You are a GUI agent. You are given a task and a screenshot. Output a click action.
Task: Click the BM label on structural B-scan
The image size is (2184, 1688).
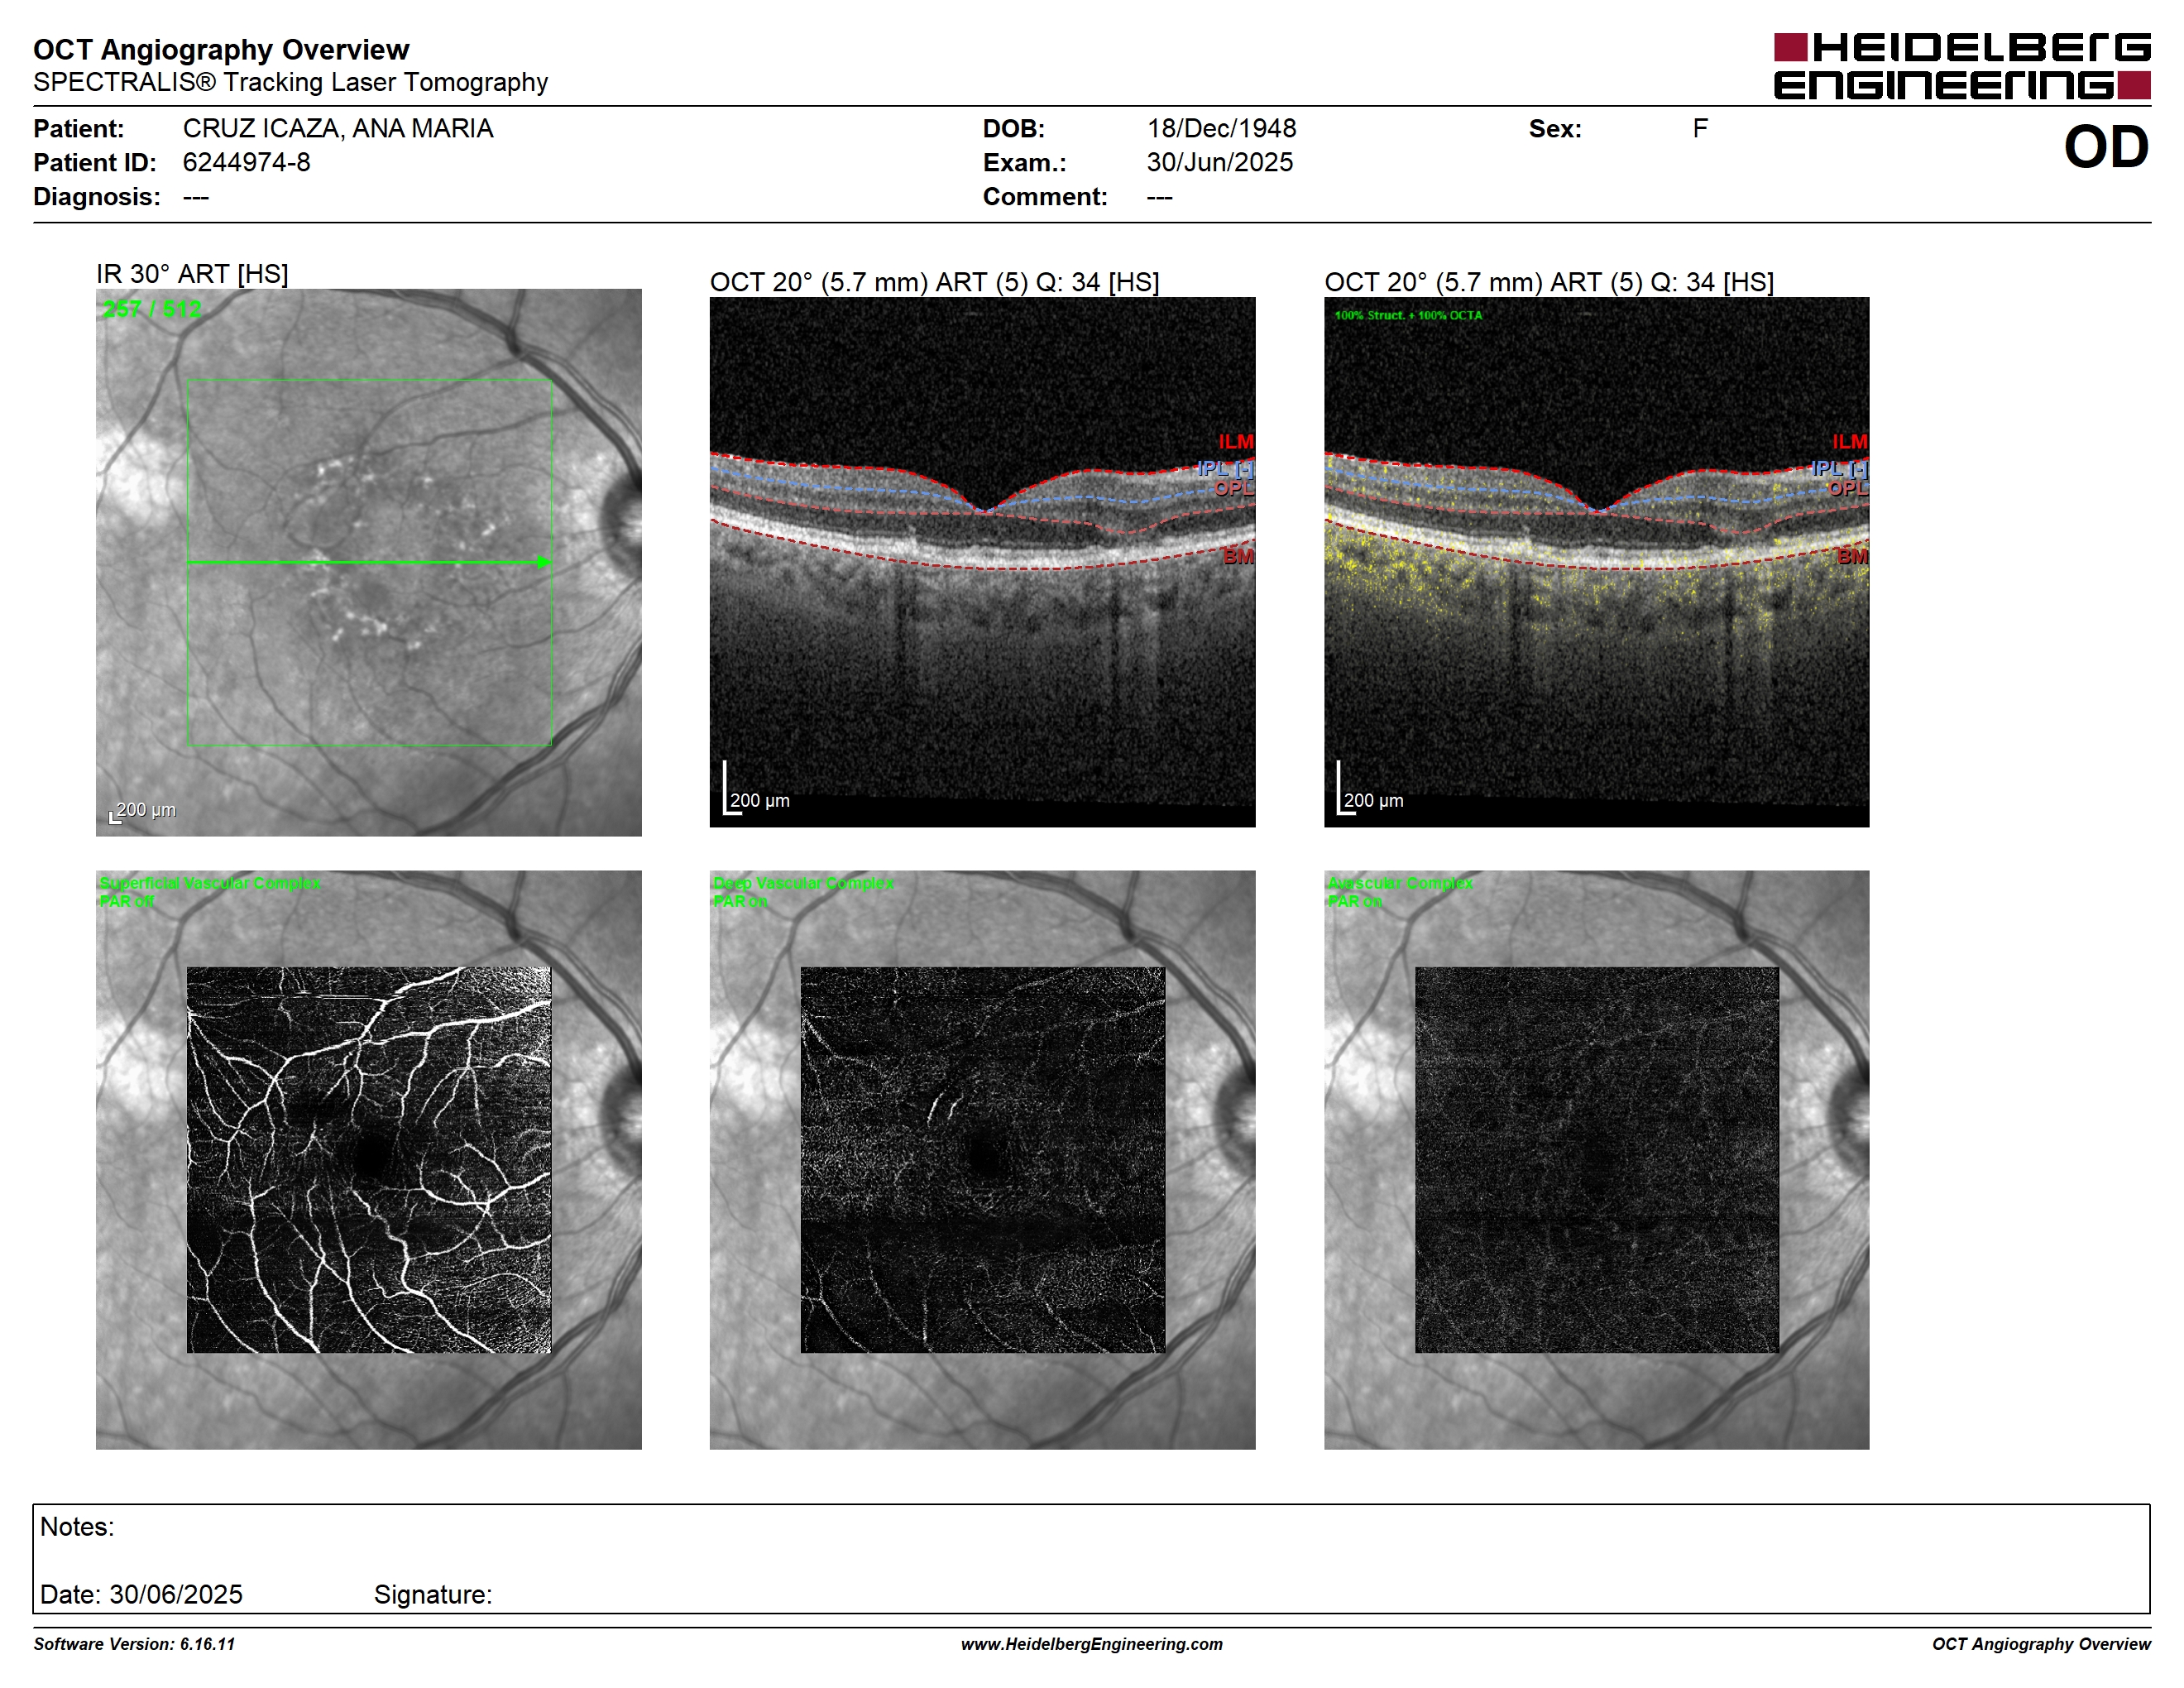click(1238, 556)
